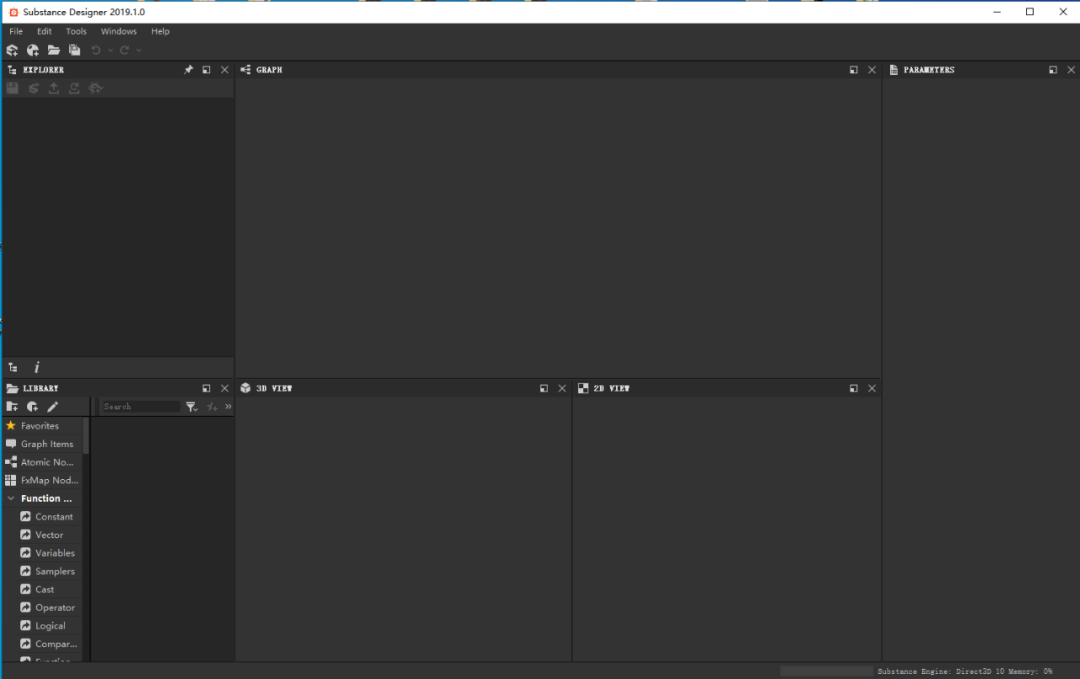Click Explorer new graph from template icon
The height and width of the screenshot is (679, 1080).
(x=96, y=88)
